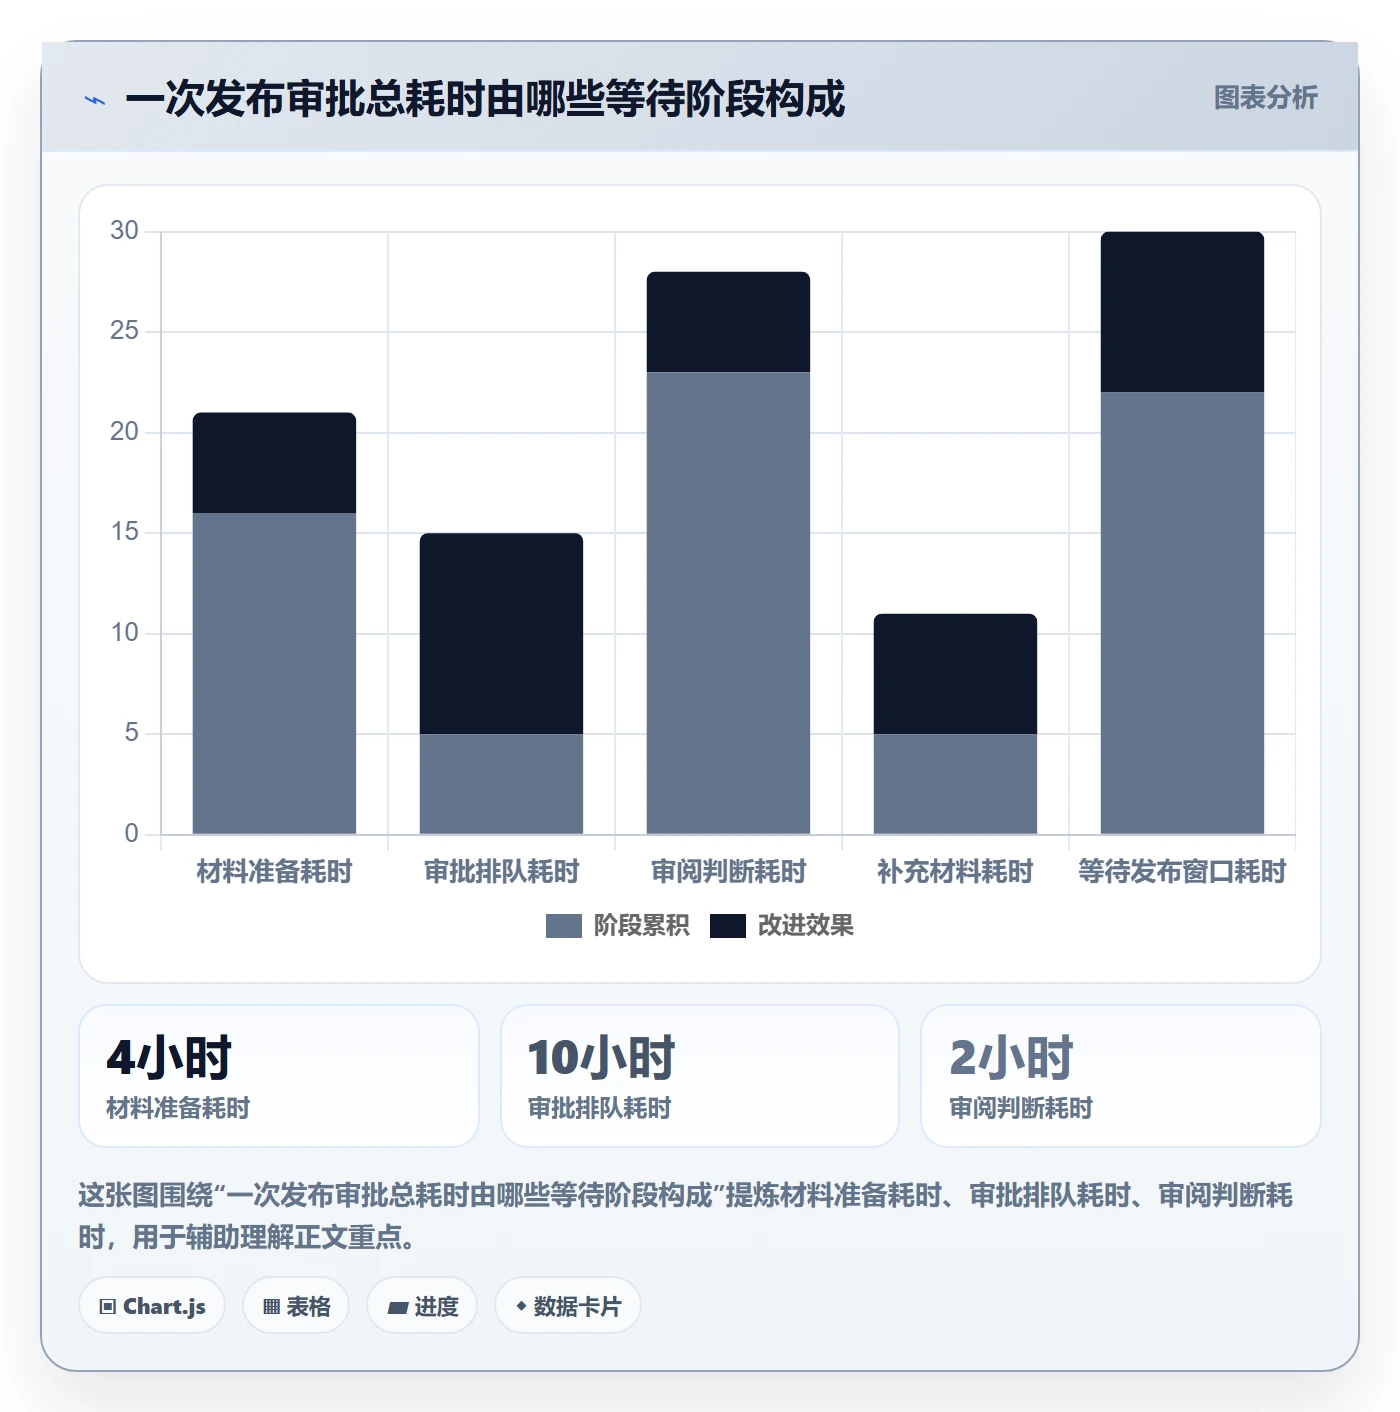The width and height of the screenshot is (1400, 1412).
Task: Click the lightning icon beside the title
Action: coord(95,100)
